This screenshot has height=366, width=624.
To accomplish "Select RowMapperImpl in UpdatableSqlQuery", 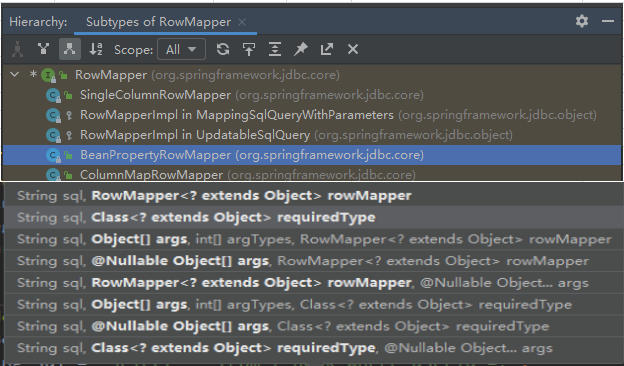I will [x=312, y=134].
